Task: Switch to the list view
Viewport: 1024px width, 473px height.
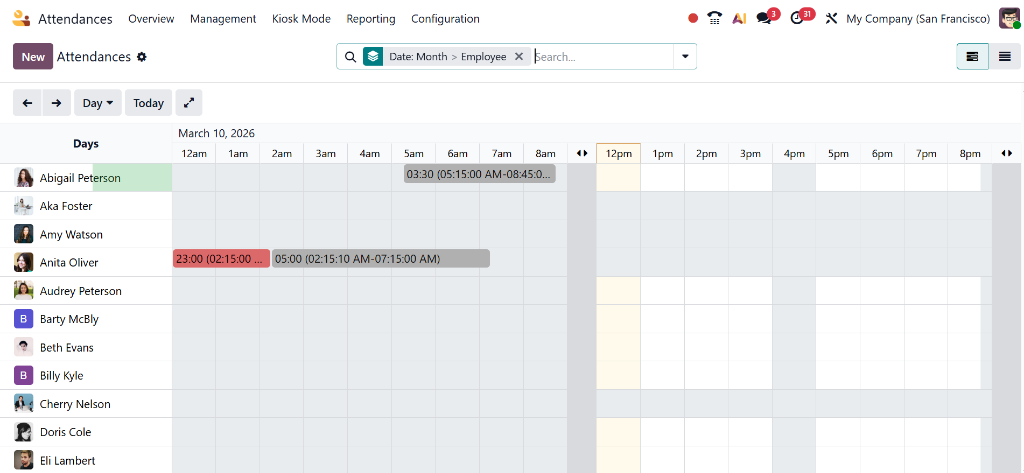Action: (x=1005, y=57)
